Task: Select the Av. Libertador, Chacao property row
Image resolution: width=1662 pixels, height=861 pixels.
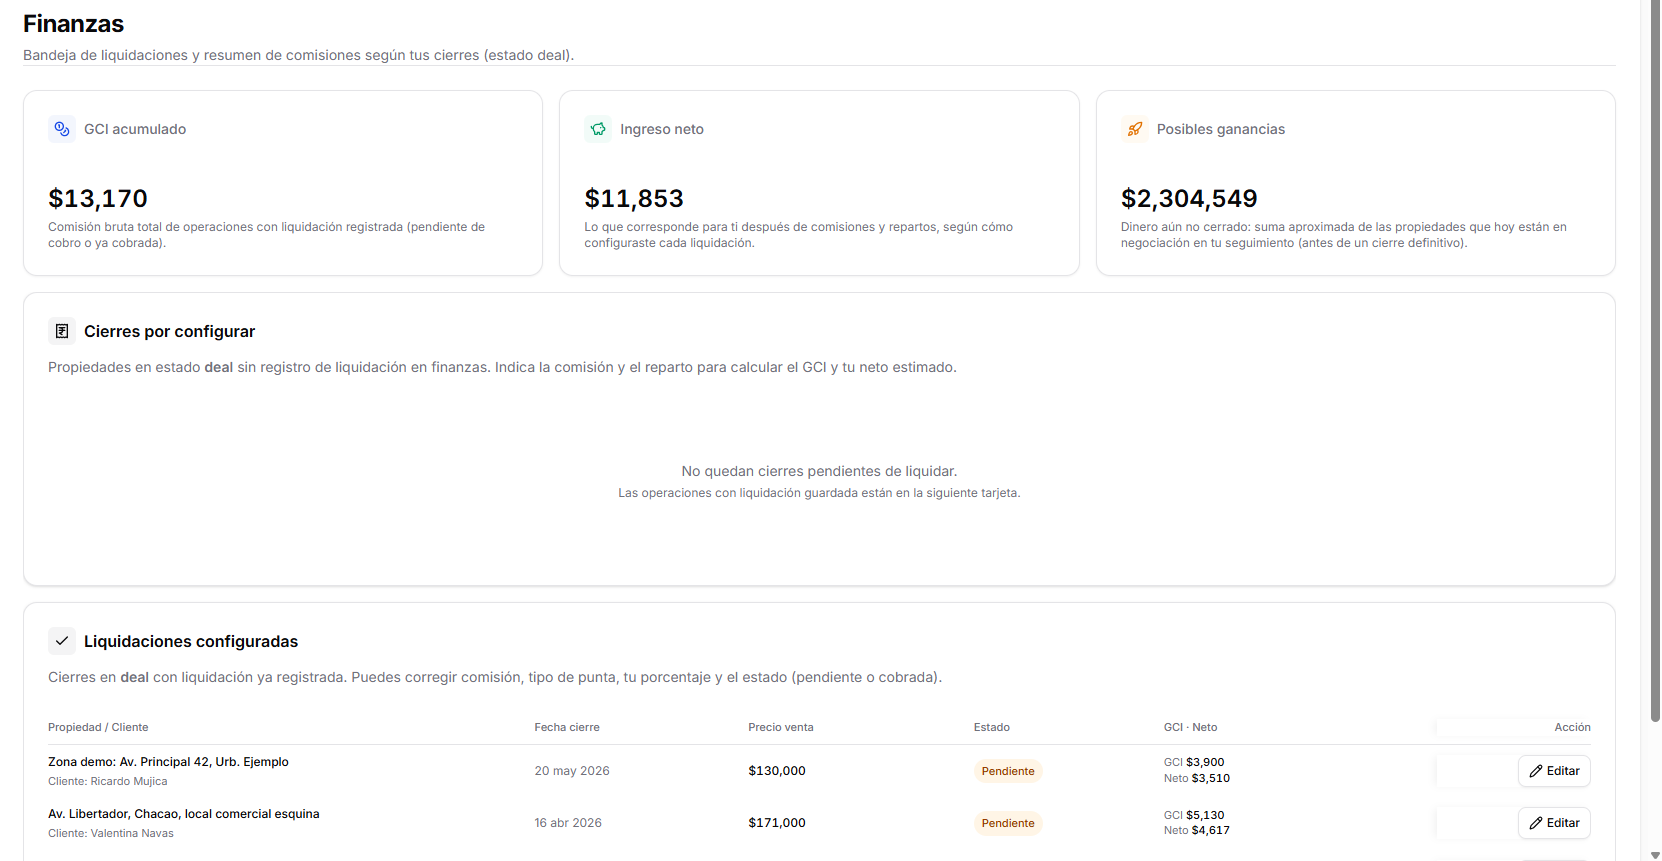Action: tap(819, 823)
